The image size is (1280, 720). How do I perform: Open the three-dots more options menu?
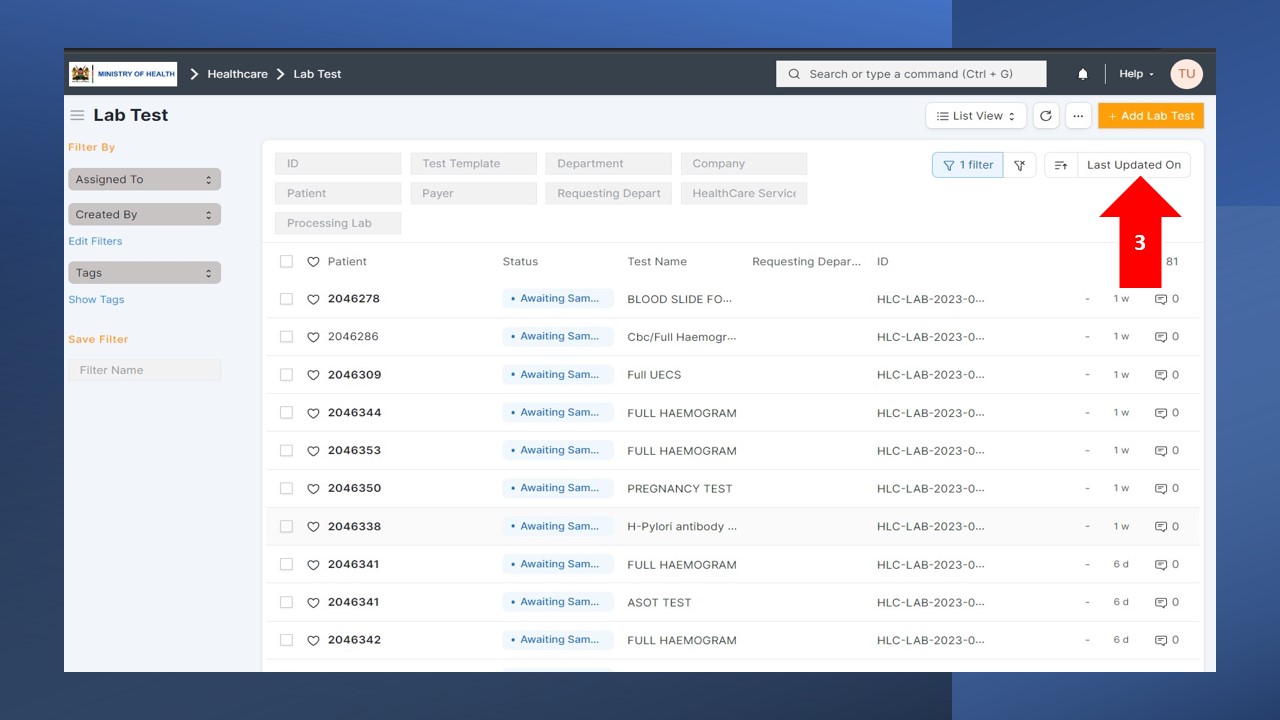1078,116
